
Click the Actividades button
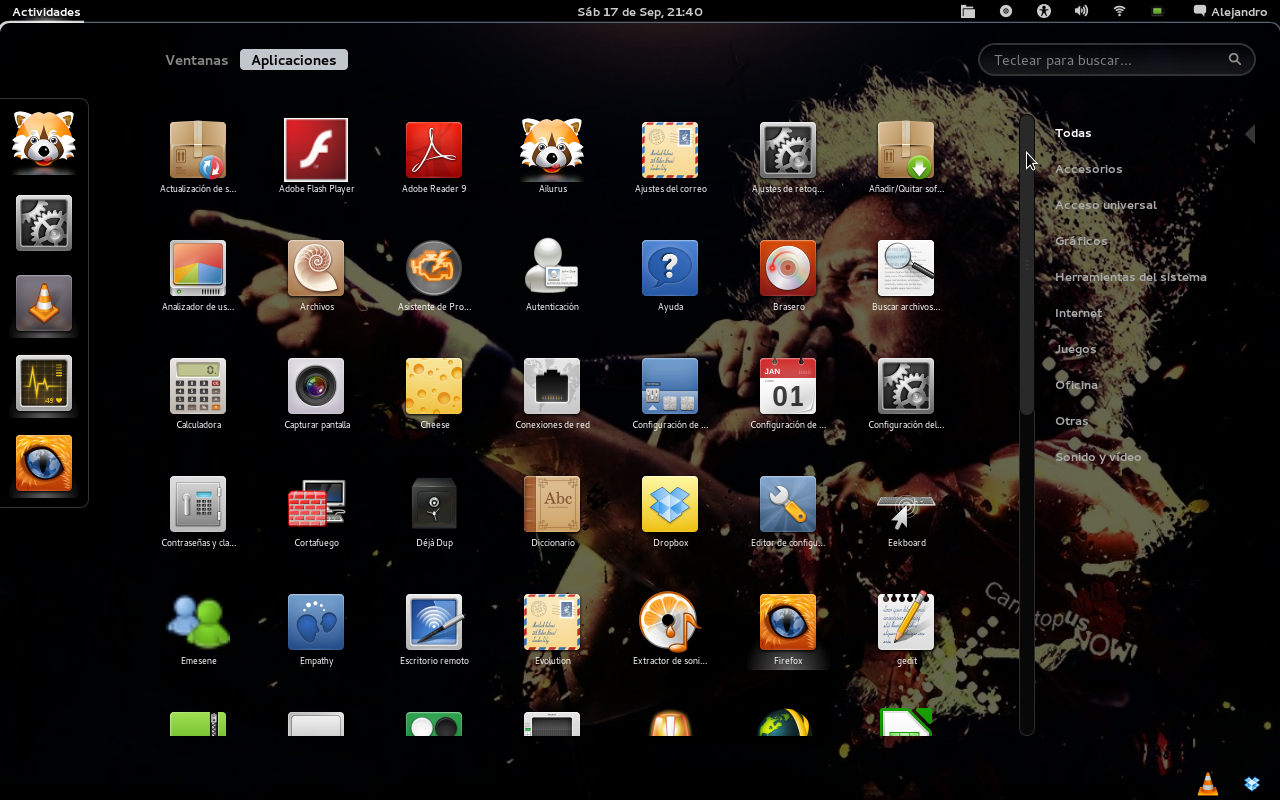[x=46, y=12]
